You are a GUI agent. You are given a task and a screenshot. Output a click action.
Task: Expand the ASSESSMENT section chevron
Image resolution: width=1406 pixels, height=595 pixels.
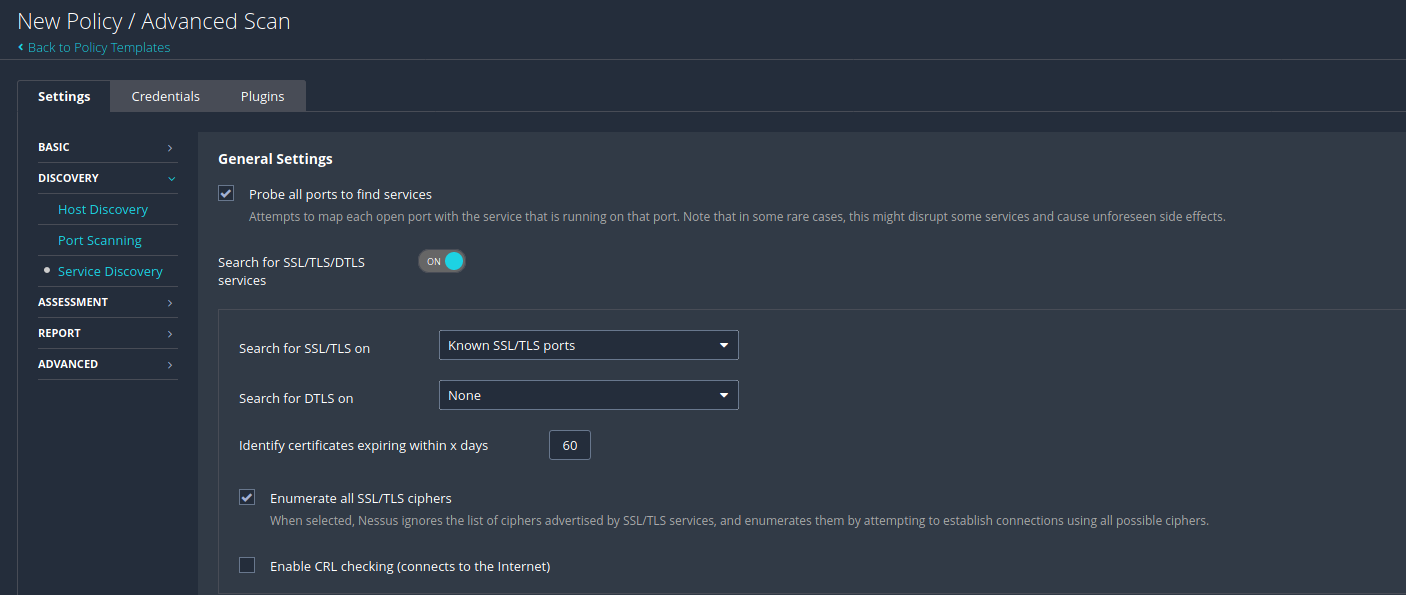click(170, 303)
